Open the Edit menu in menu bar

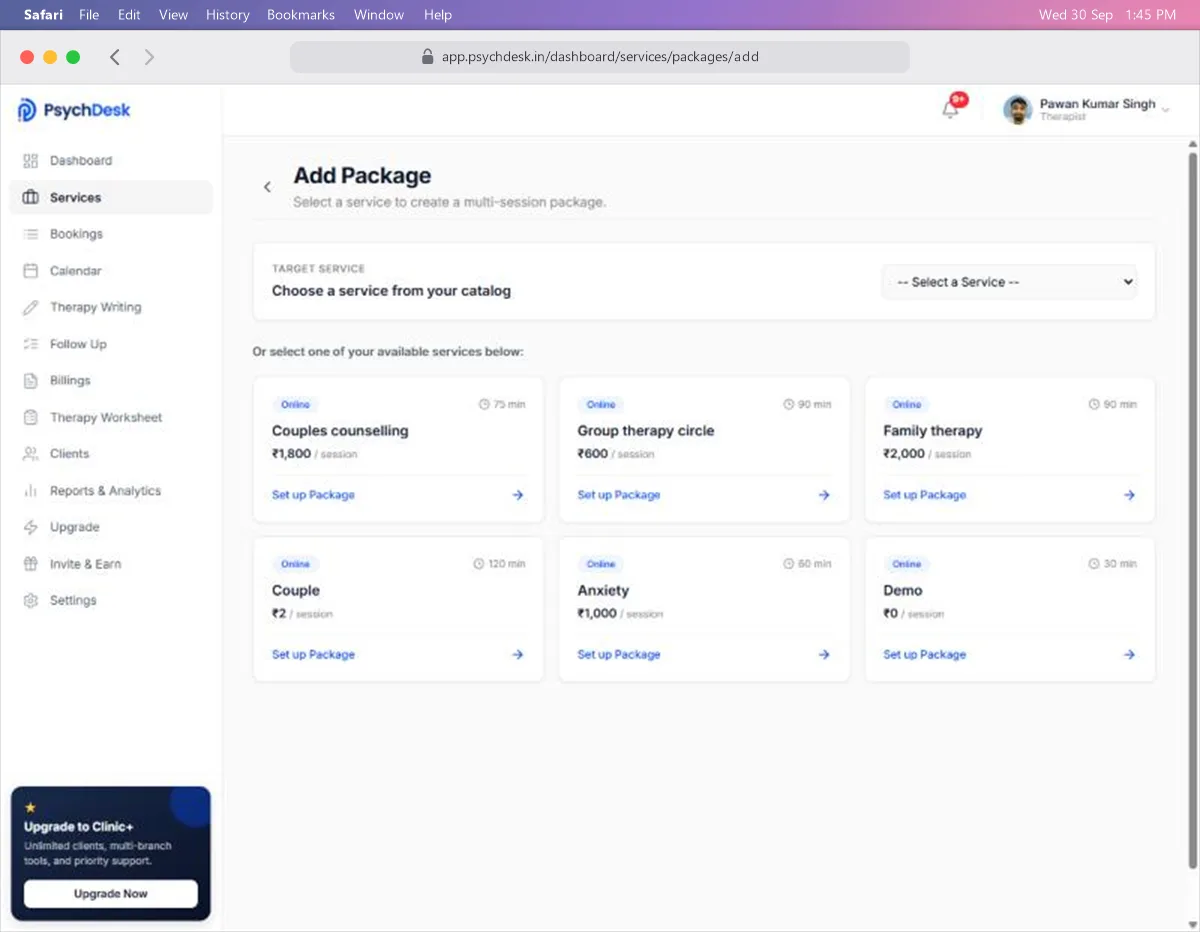click(129, 15)
